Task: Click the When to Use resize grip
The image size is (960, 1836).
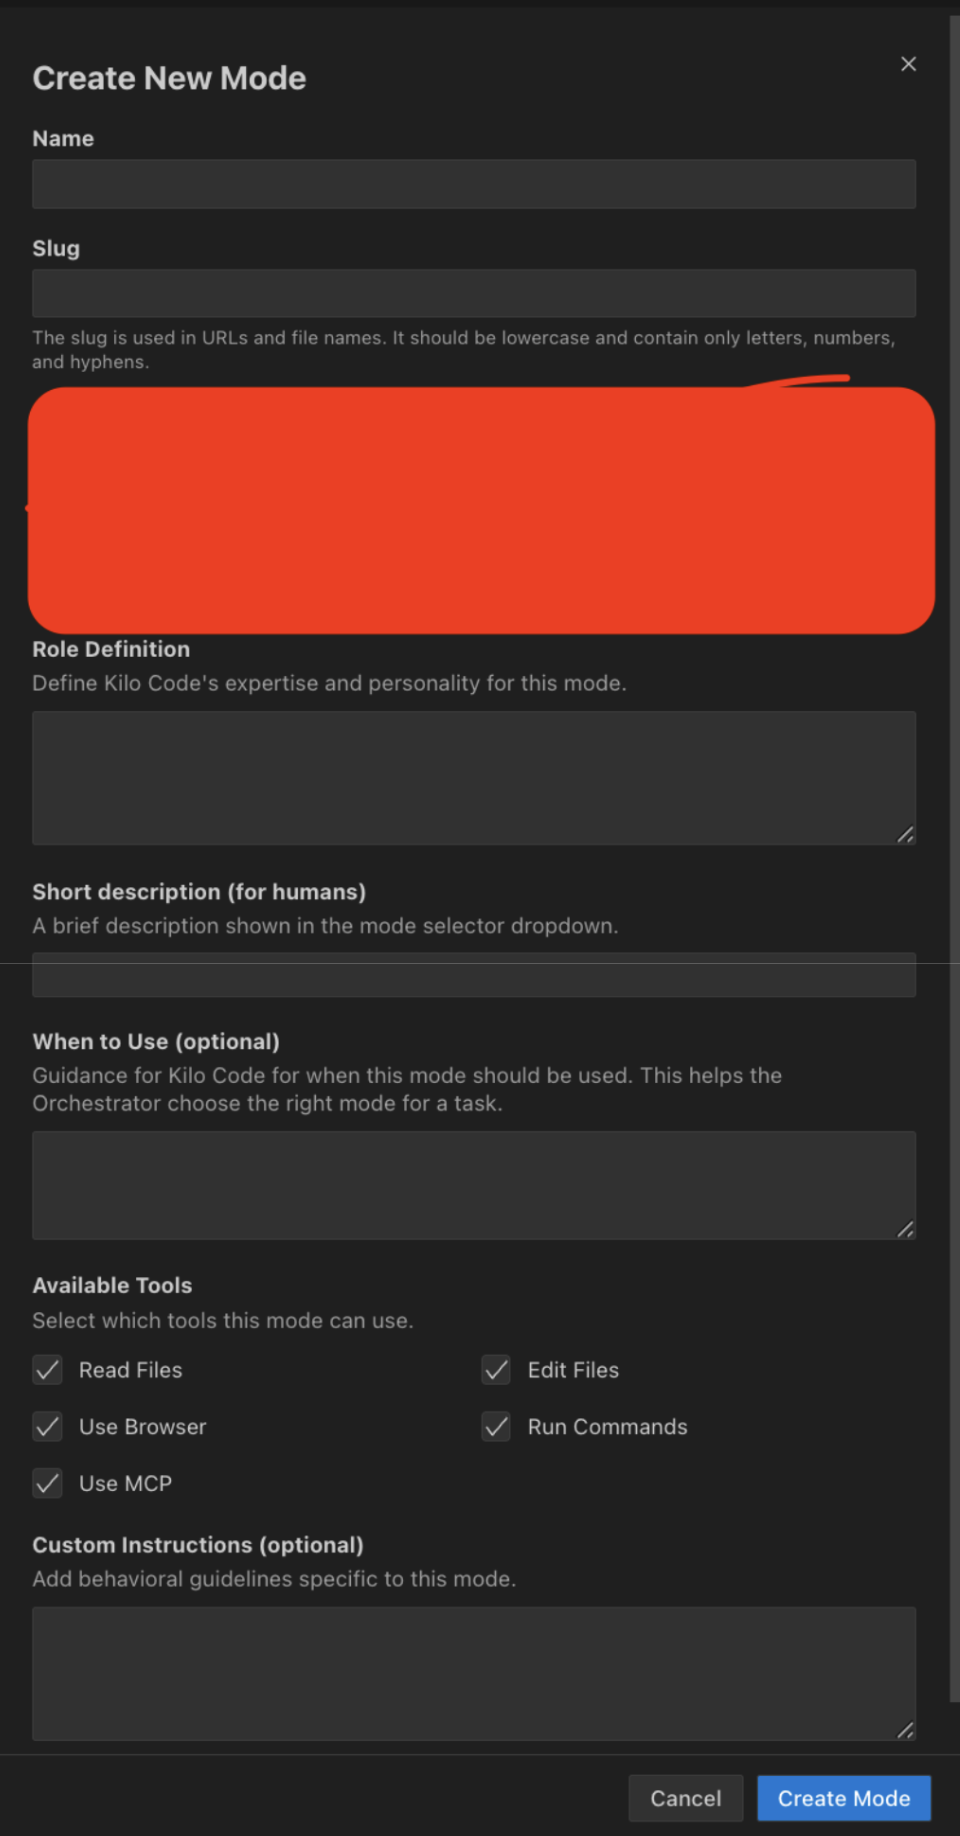Action: click(x=906, y=1229)
